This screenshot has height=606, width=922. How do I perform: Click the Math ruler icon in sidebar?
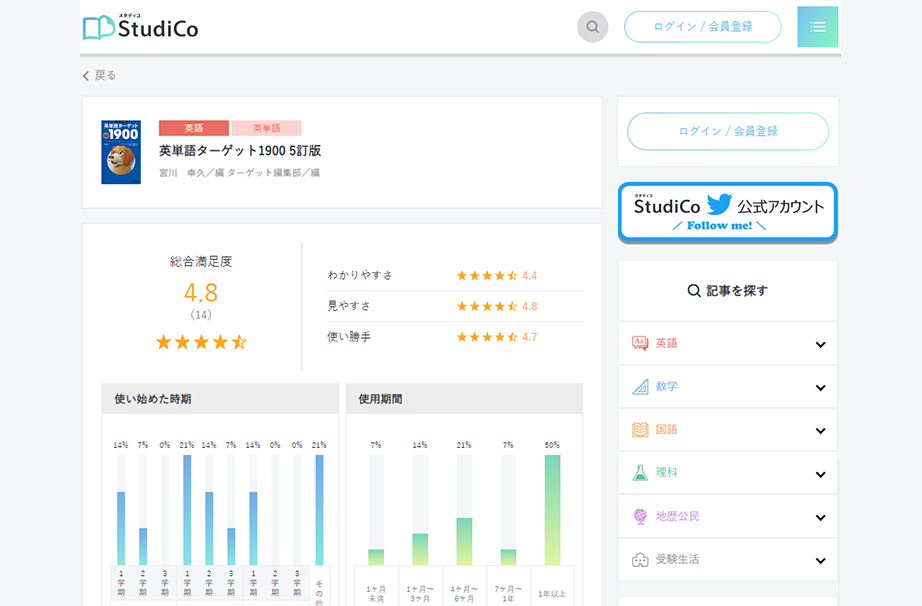tap(640, 386)
